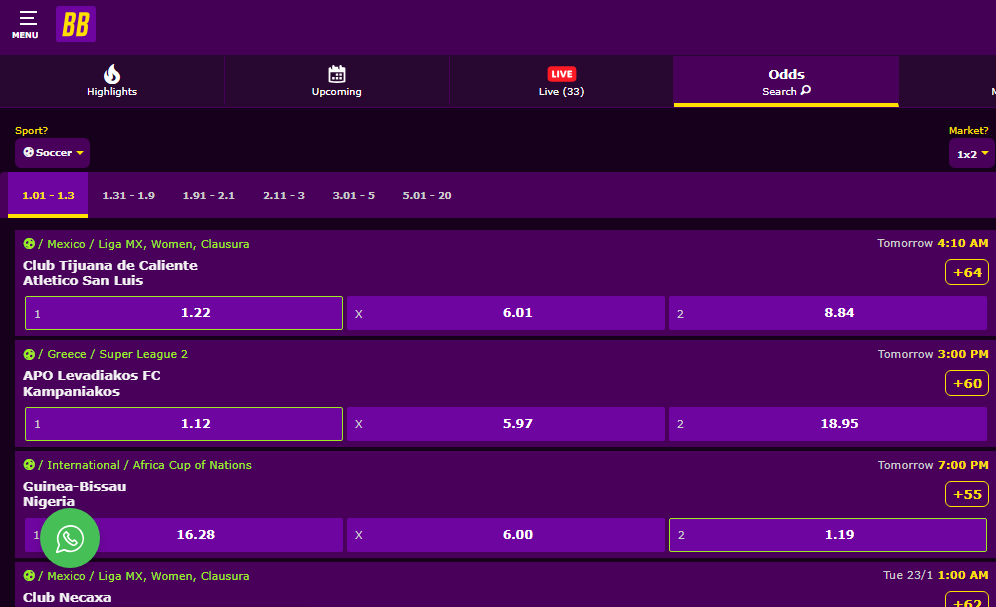This screenshot has width=996, height=607.
Task: Click the soccer ball icon beside International
Action: click(29, 465)
